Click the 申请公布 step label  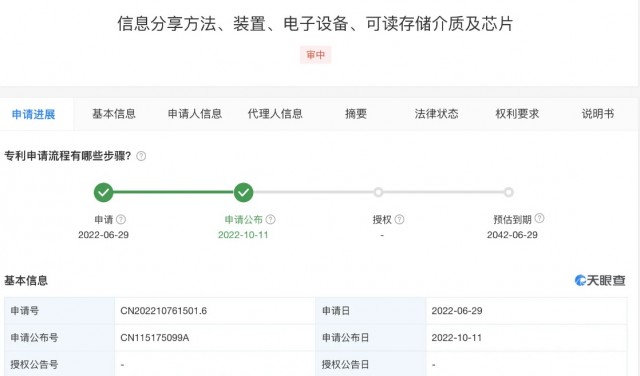click(244, 220)
